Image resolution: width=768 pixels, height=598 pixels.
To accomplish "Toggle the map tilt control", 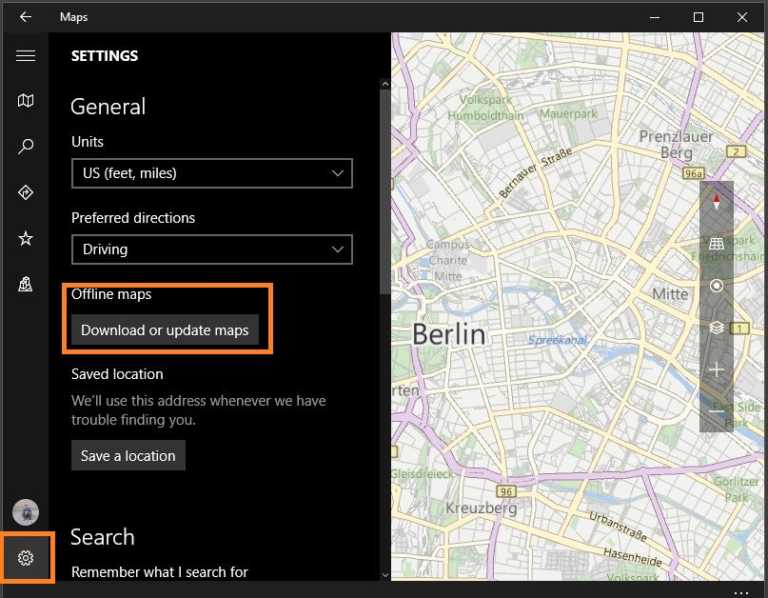I will (x=716, y=243).
